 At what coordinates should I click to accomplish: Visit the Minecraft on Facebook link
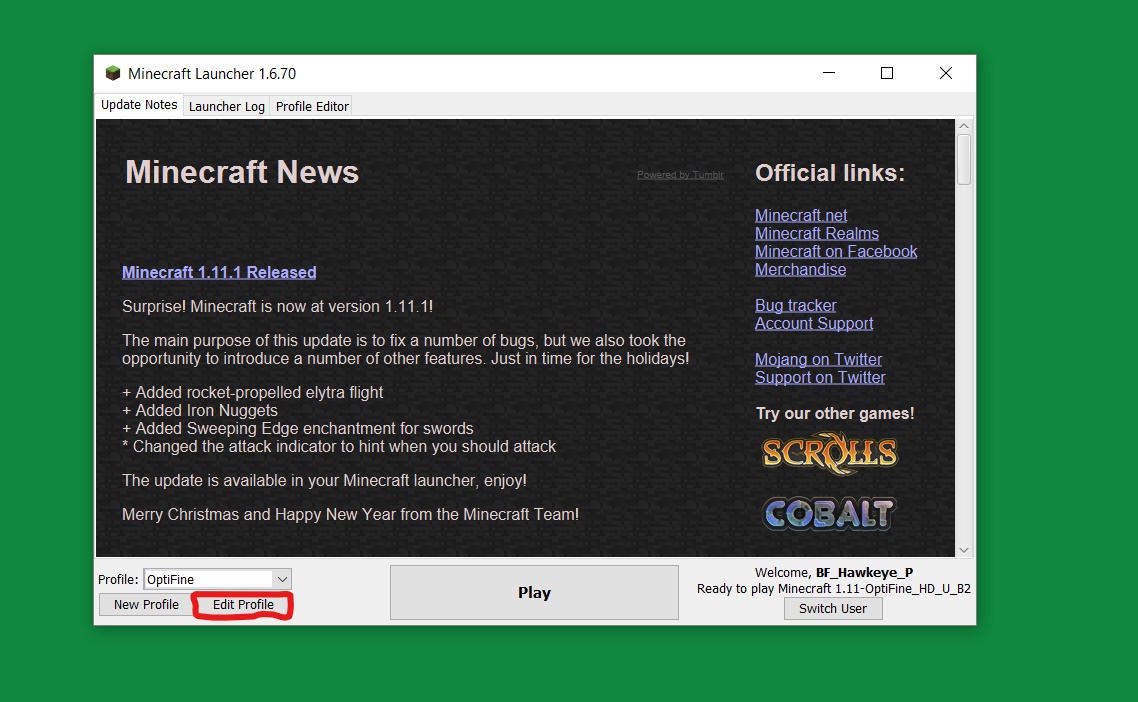click(836, 252)
